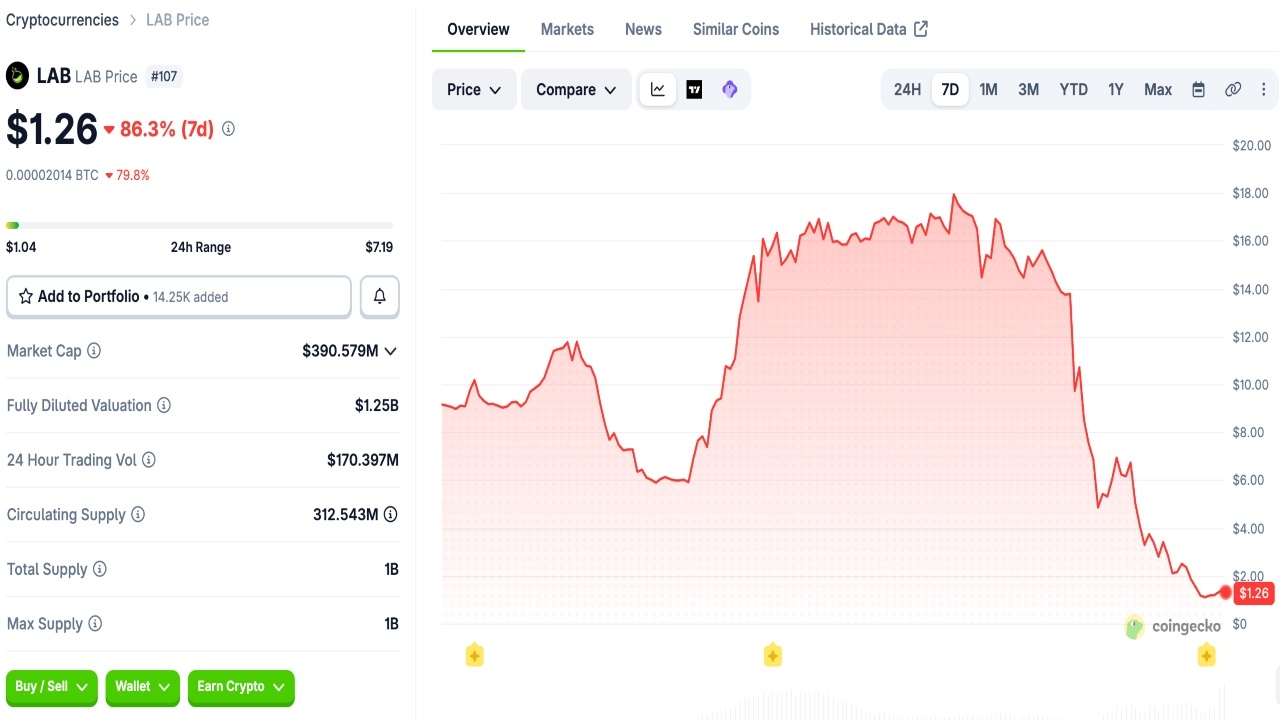1280x720 pixels.
Task: Click the star icon in Add to Portfolio
Action: click(x=26, y=297)
